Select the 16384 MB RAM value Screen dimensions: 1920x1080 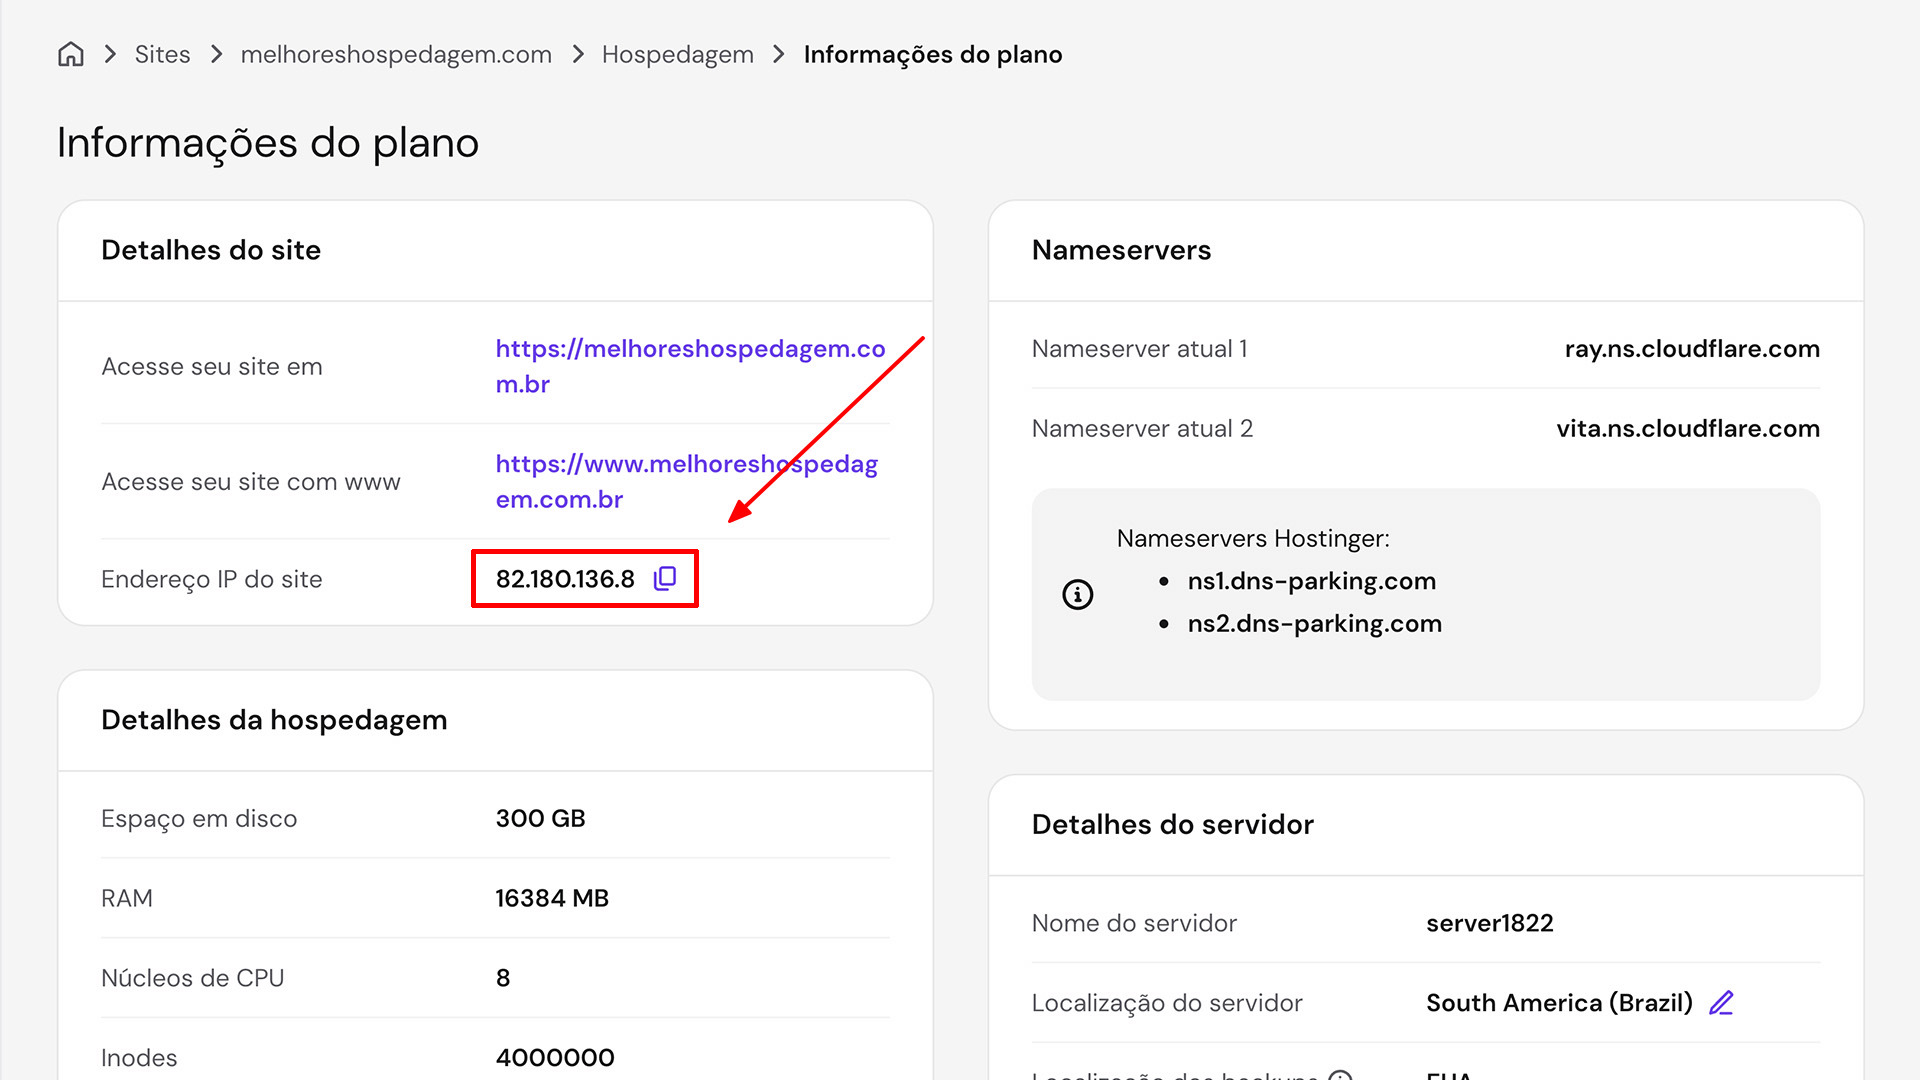552,899
